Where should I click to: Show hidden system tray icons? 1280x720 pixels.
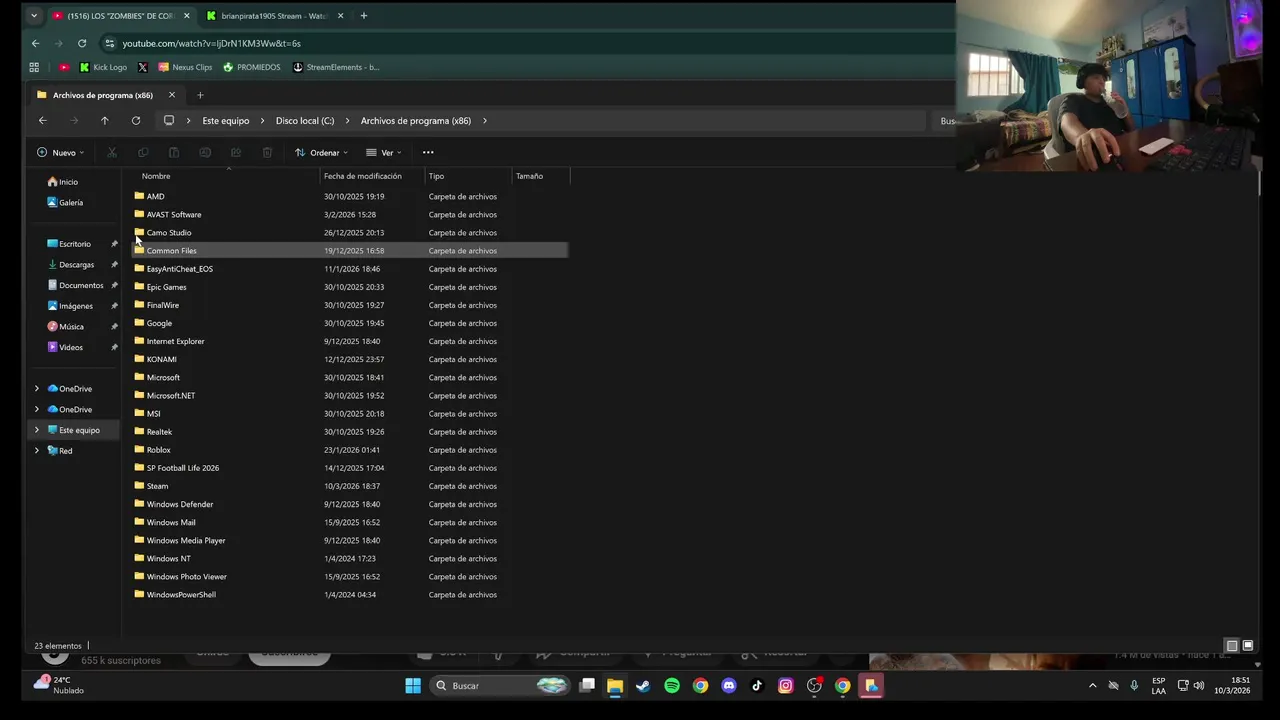[x=1092, y=686]
